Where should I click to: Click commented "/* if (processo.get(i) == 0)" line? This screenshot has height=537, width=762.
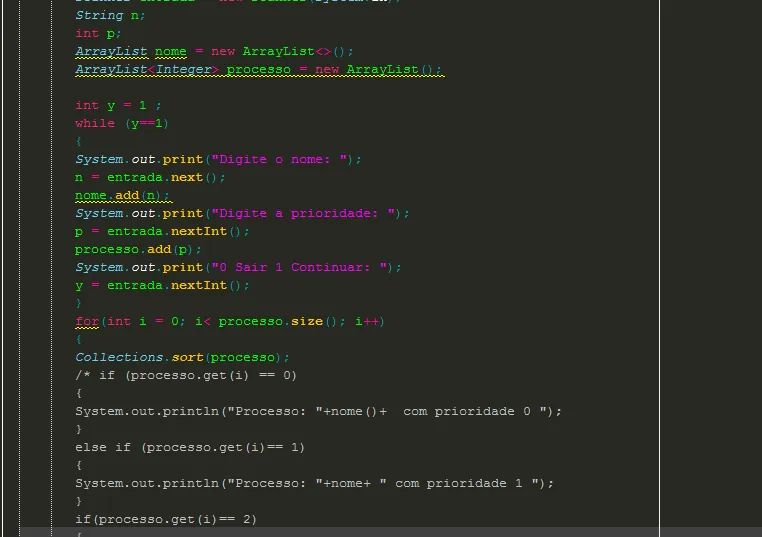[x=186, y=375]
